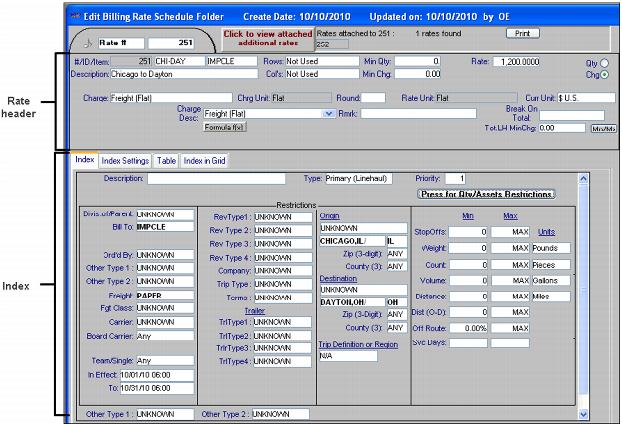Click the Rate # value field 251
This screenshot has height=424, width=622.
(171, 43)
